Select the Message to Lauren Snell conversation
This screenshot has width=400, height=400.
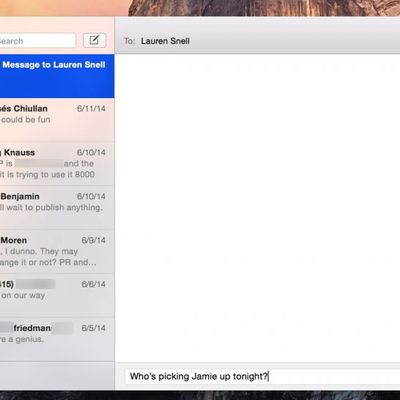point(57,76)
